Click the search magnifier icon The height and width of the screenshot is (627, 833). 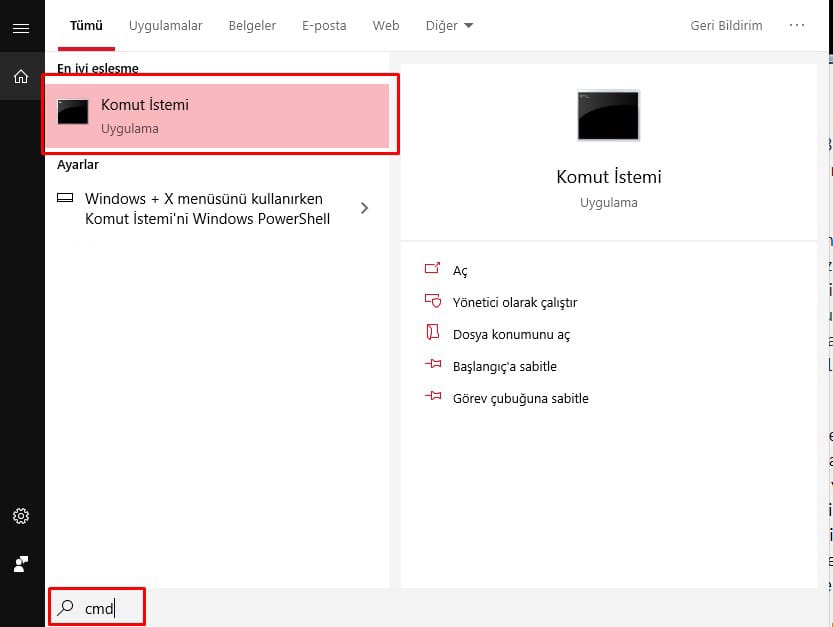[x=66, y=607]
